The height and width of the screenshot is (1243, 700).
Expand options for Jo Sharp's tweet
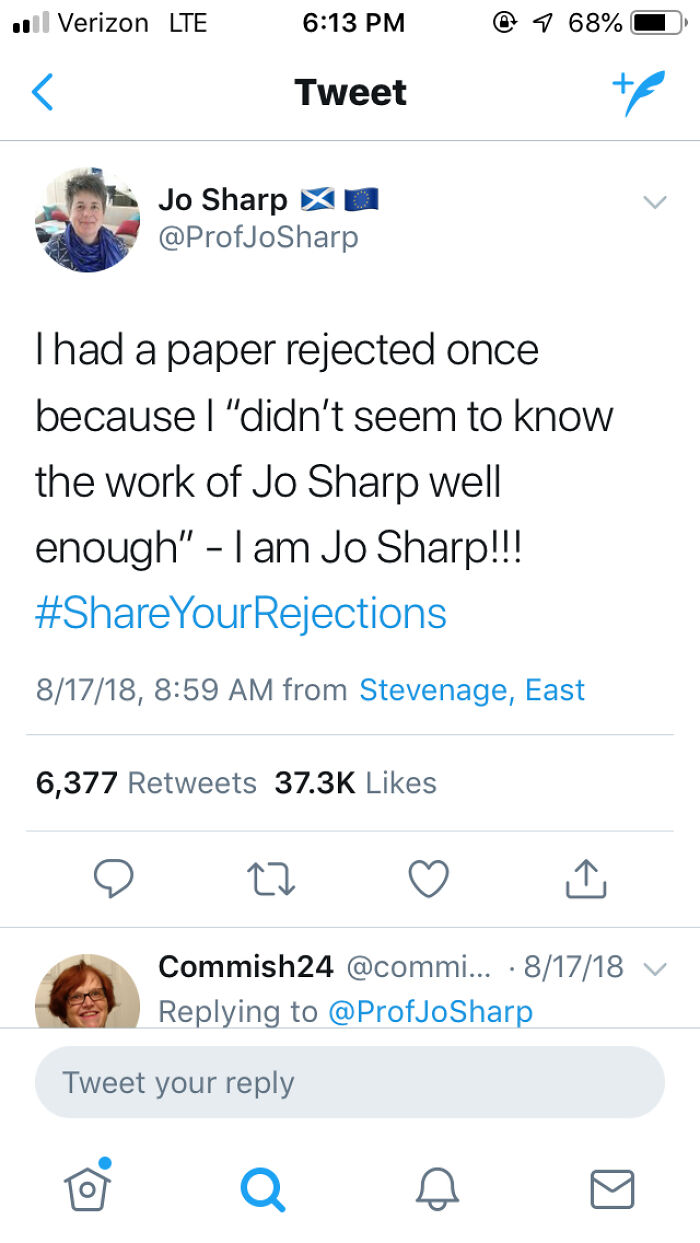655,201
